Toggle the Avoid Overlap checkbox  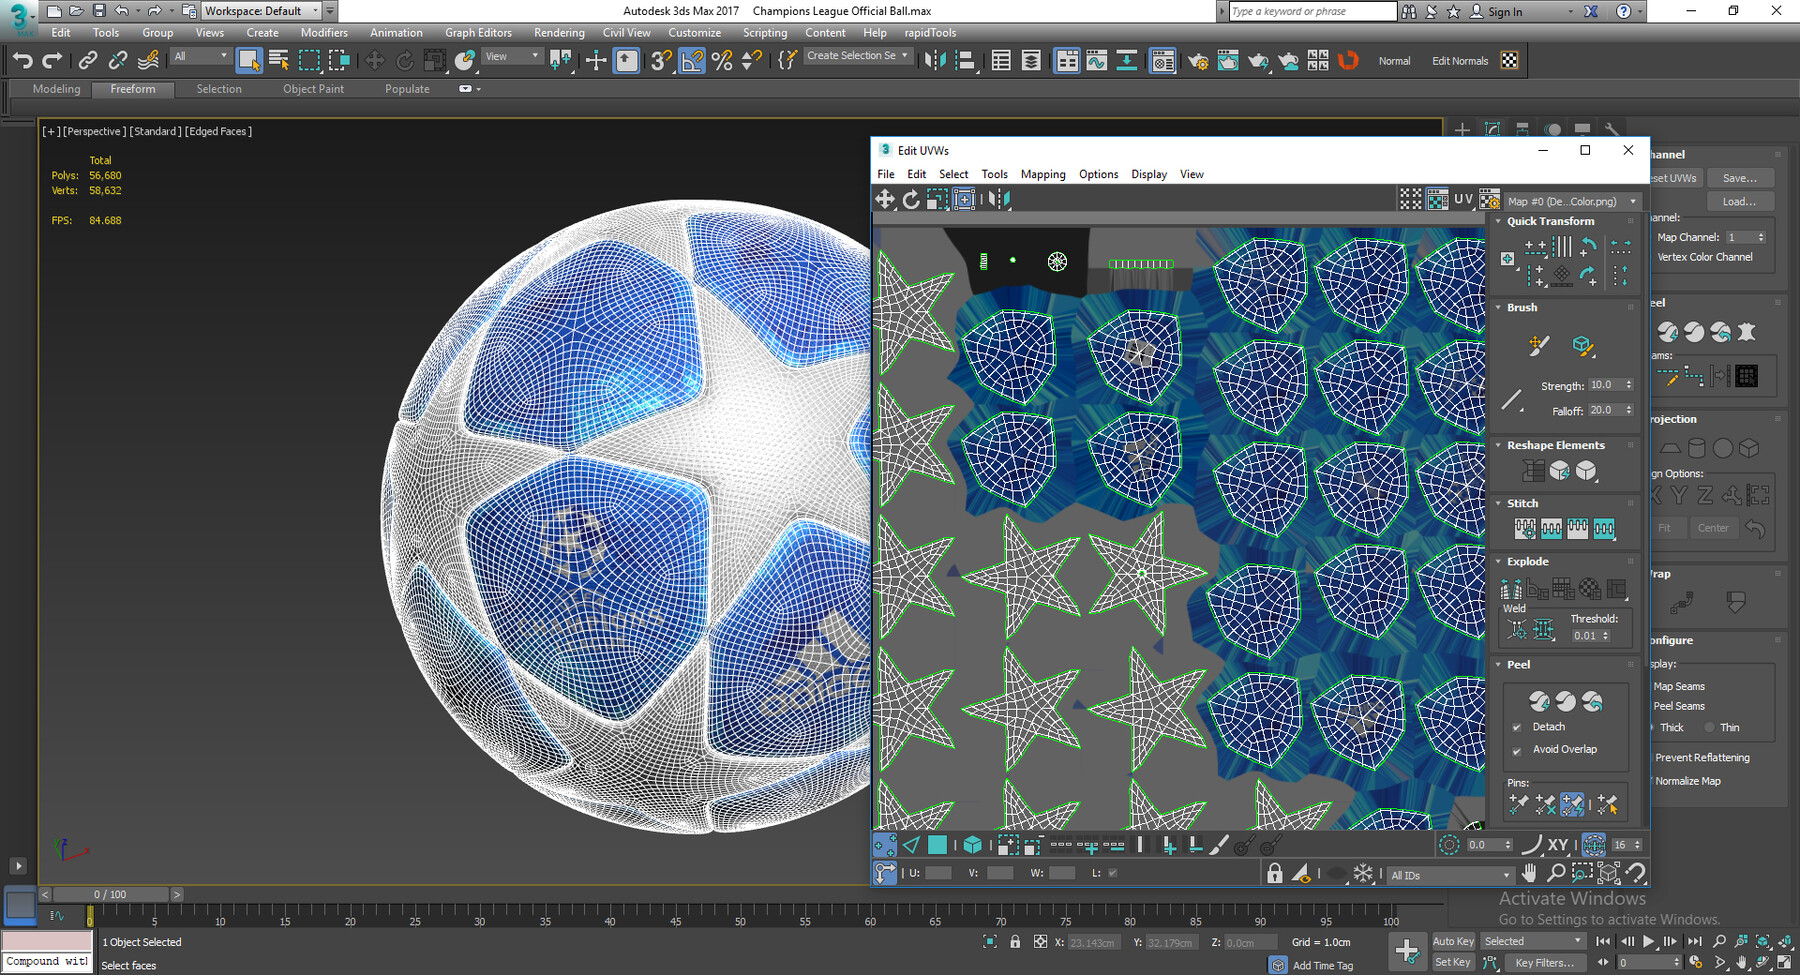point(1517,750)
